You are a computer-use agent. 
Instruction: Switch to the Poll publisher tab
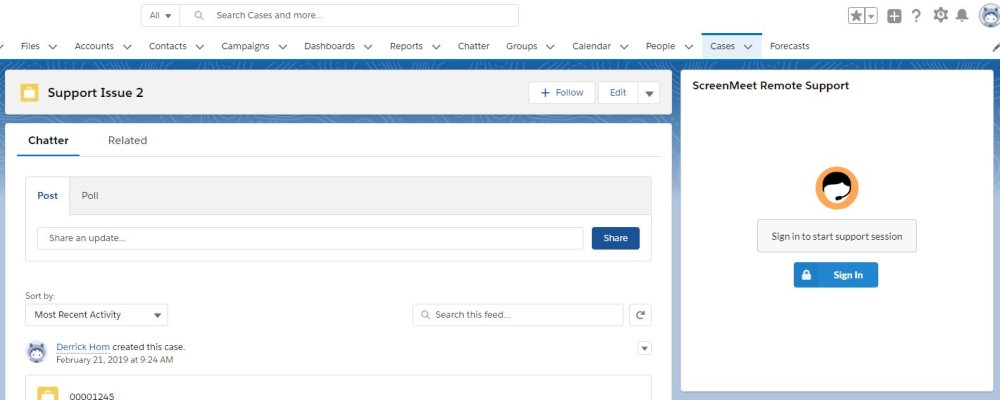click(90, 196)
